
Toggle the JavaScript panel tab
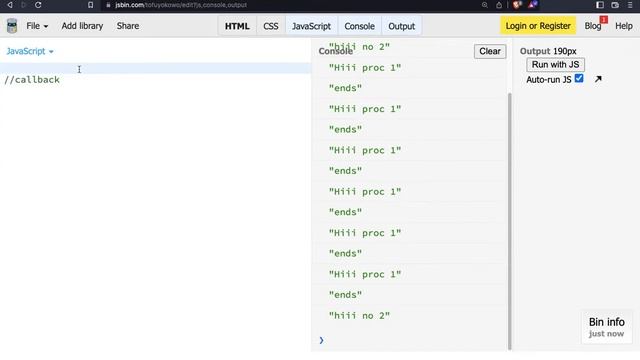(311, 26)
